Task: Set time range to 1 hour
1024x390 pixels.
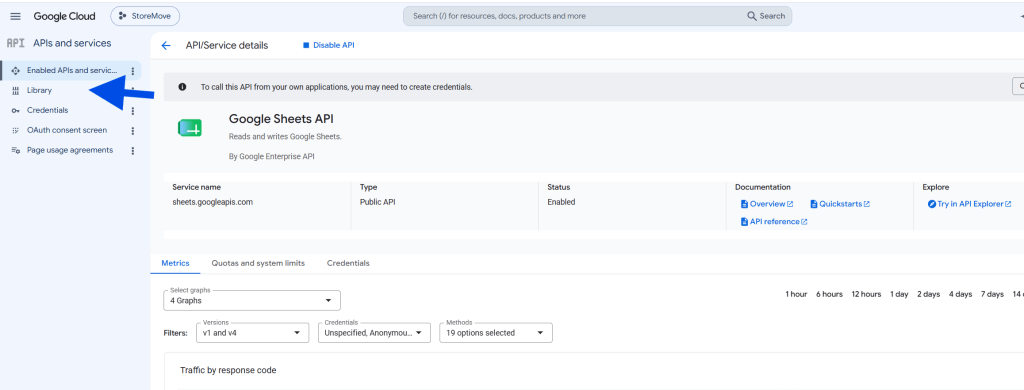Action: tap(796, 295)
